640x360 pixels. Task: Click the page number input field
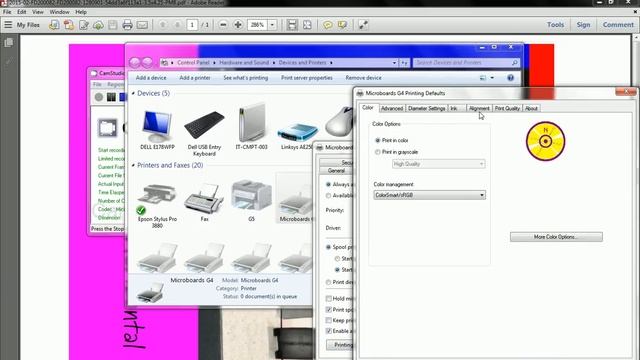coord(192,25)
